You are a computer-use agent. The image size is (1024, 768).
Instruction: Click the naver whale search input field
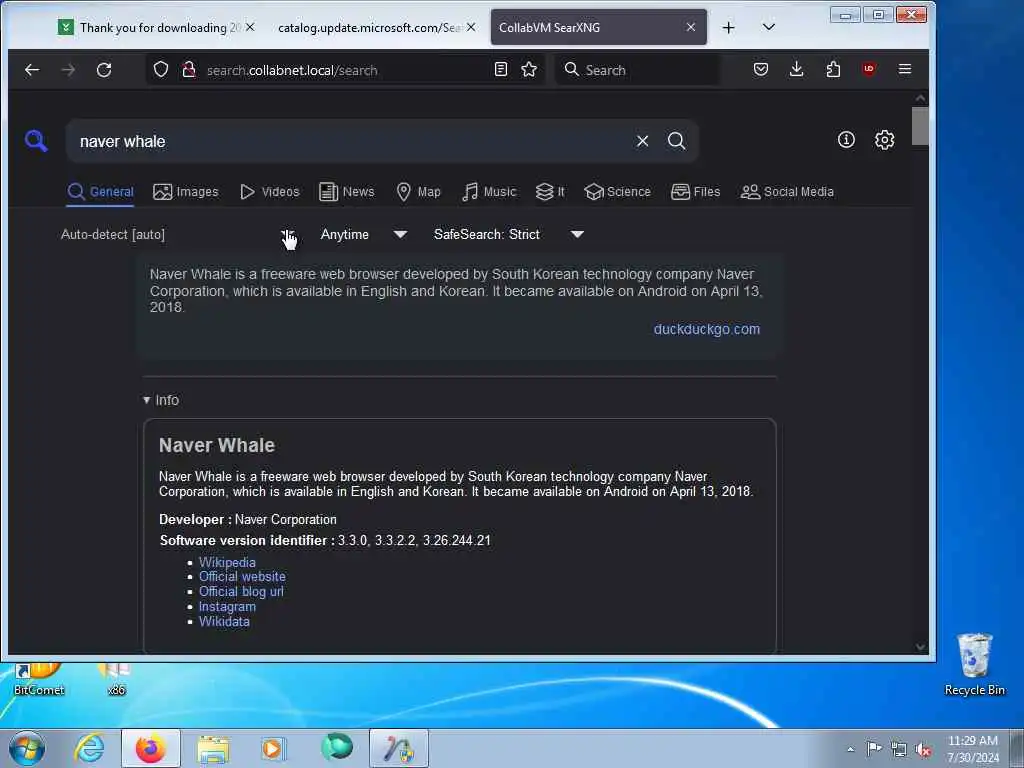353,141
